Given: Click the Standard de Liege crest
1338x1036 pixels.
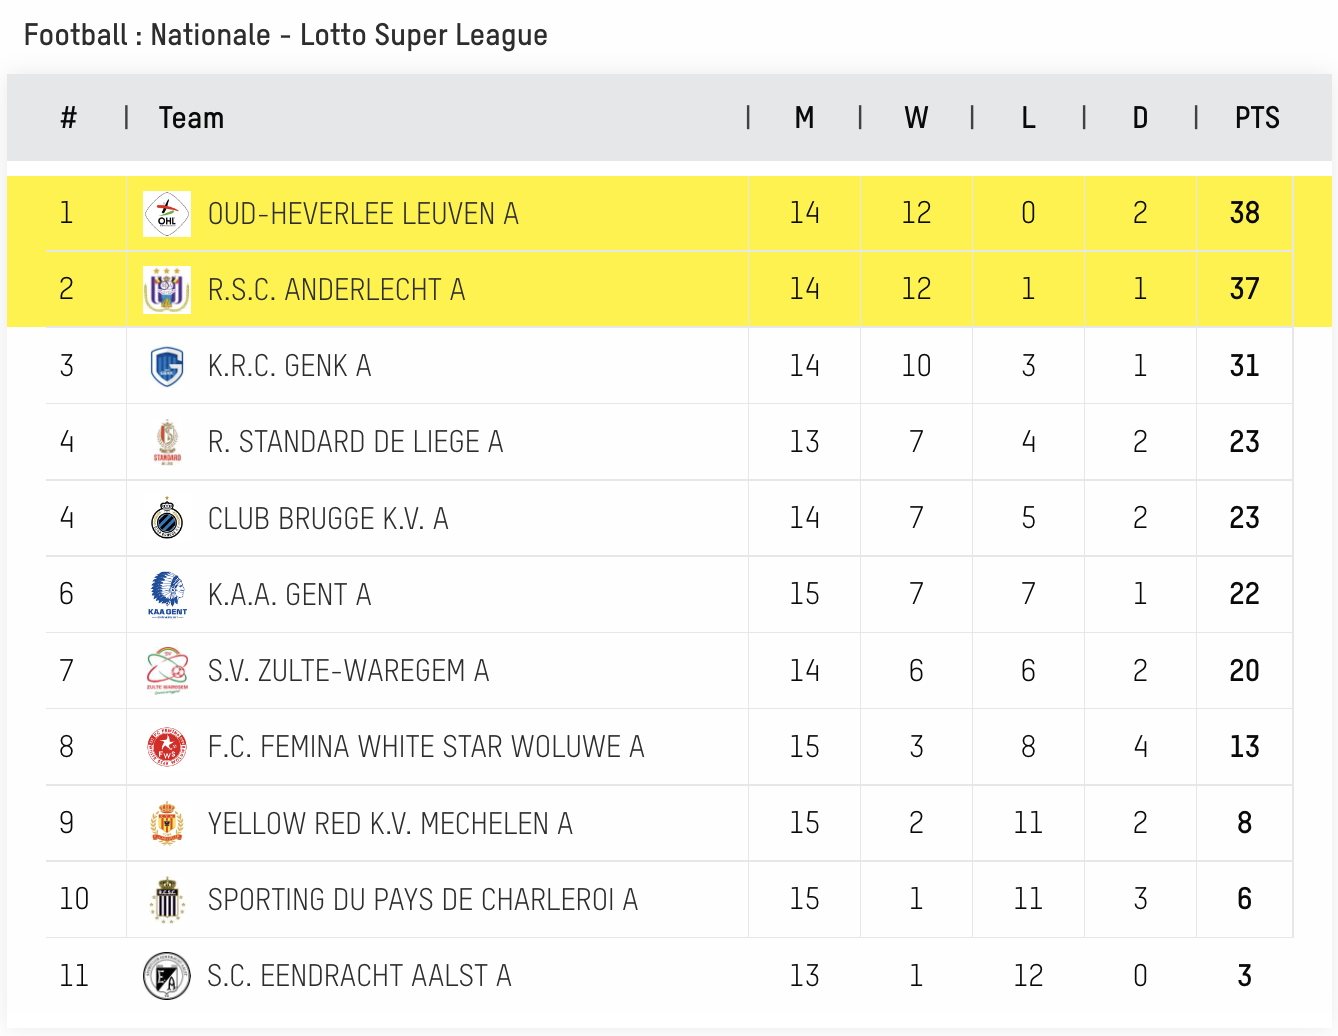Looking at the screenshot, I should click(167, 442).
